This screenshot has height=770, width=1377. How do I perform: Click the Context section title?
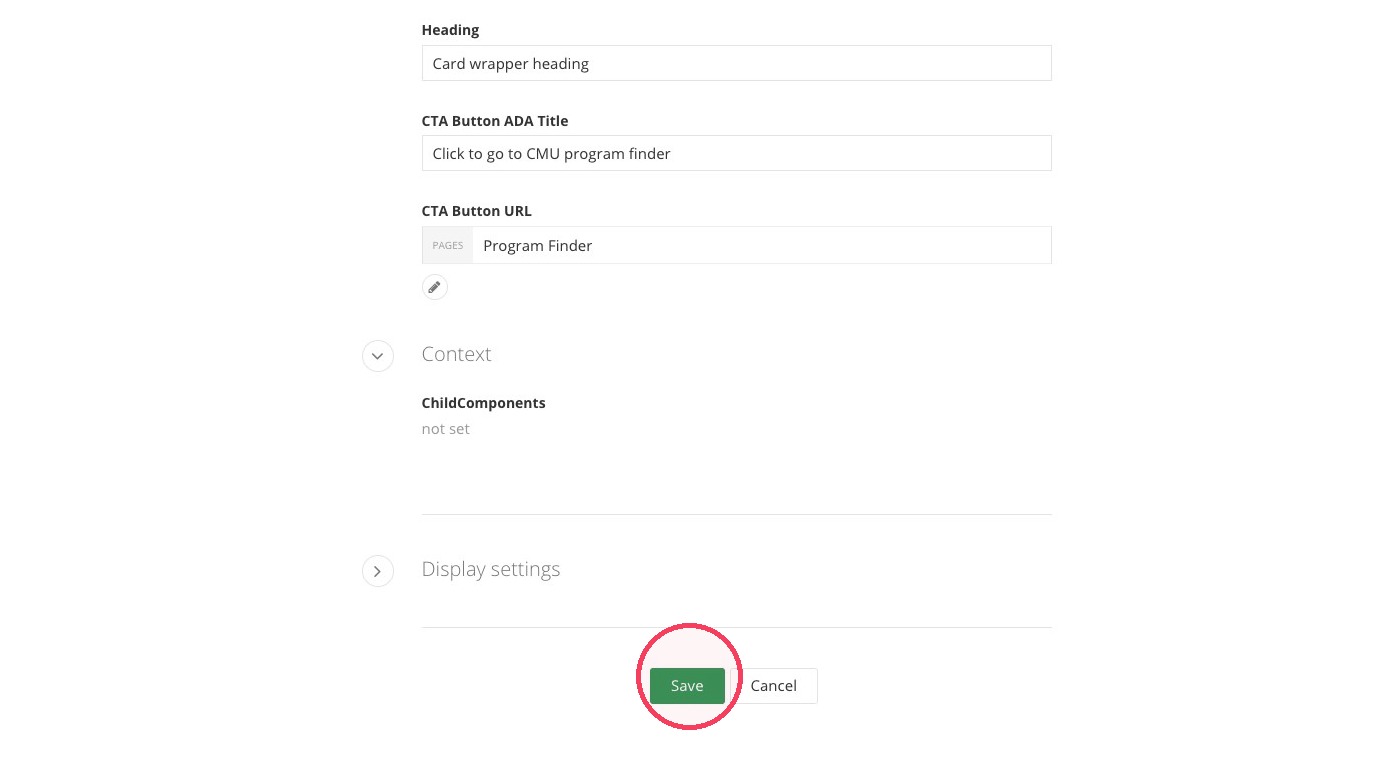(456, 354)
